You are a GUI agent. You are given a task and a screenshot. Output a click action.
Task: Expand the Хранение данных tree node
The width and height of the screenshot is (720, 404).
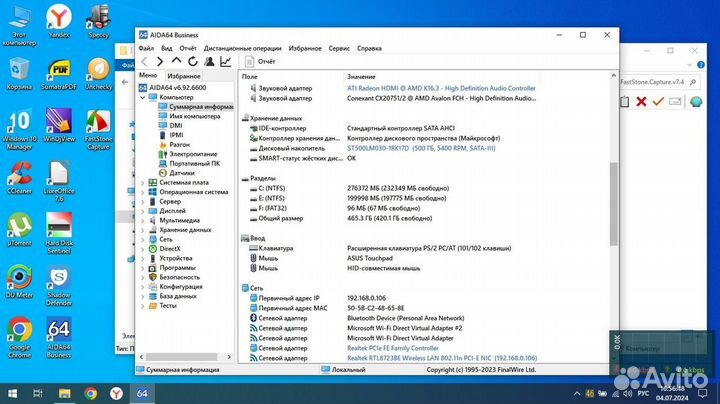tap(142, 230)
